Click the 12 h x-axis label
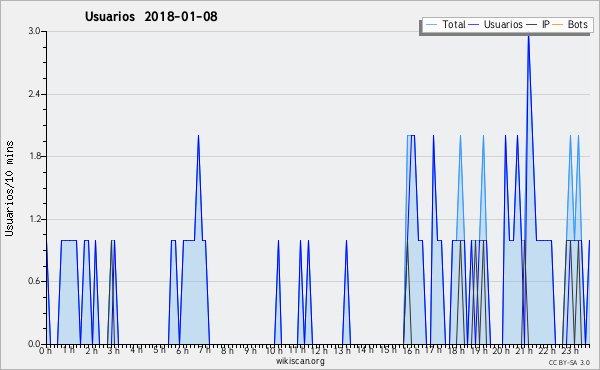The width and height of the screenshot is (600, 370). click(x=319, y=351)
